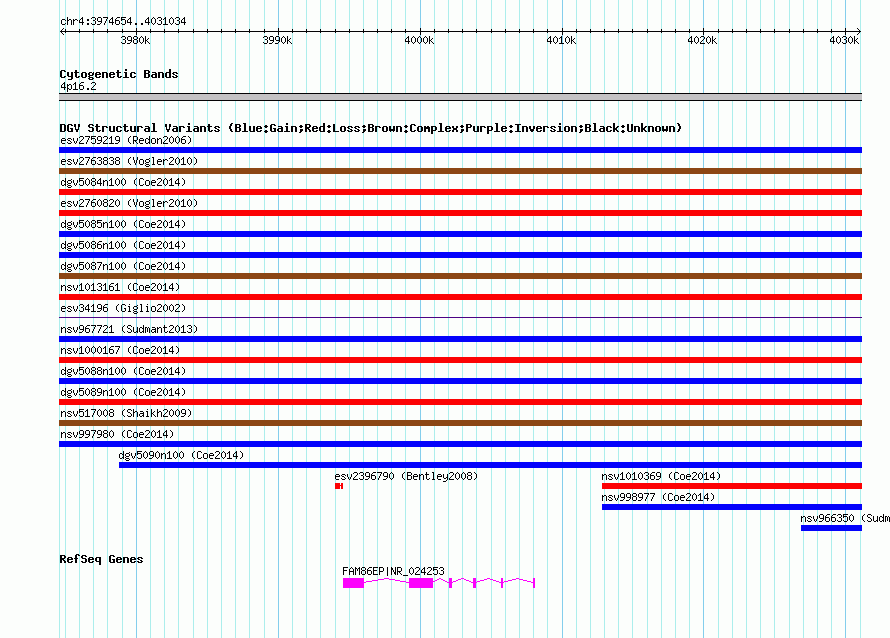Select the blue nsv998977 gain variant bar
Image resolution: width=890 pixels, height=638 pixels.
732,507
